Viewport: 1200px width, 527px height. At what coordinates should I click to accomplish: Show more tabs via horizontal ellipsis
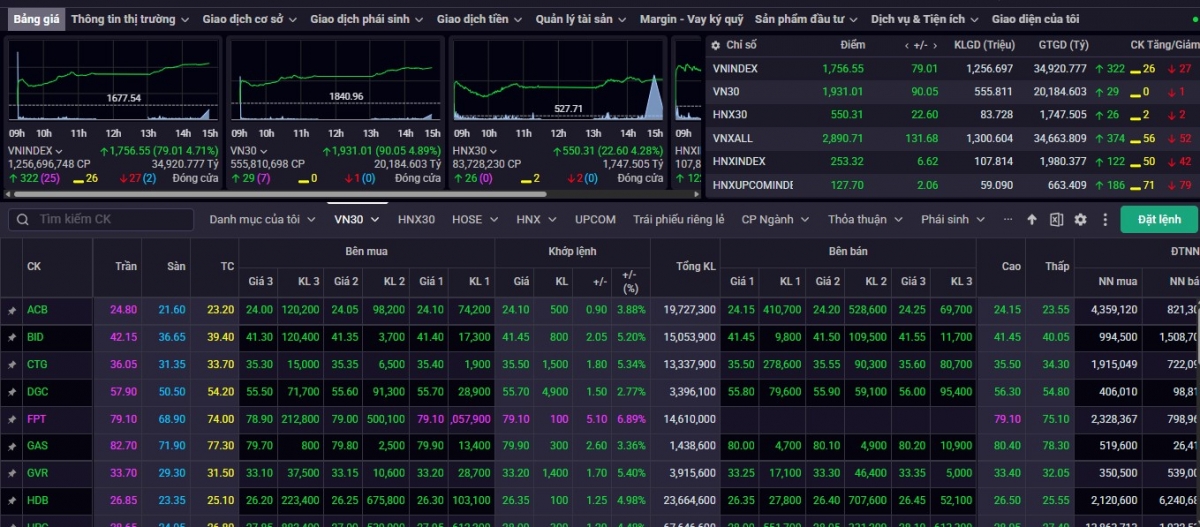[1007, 220]
